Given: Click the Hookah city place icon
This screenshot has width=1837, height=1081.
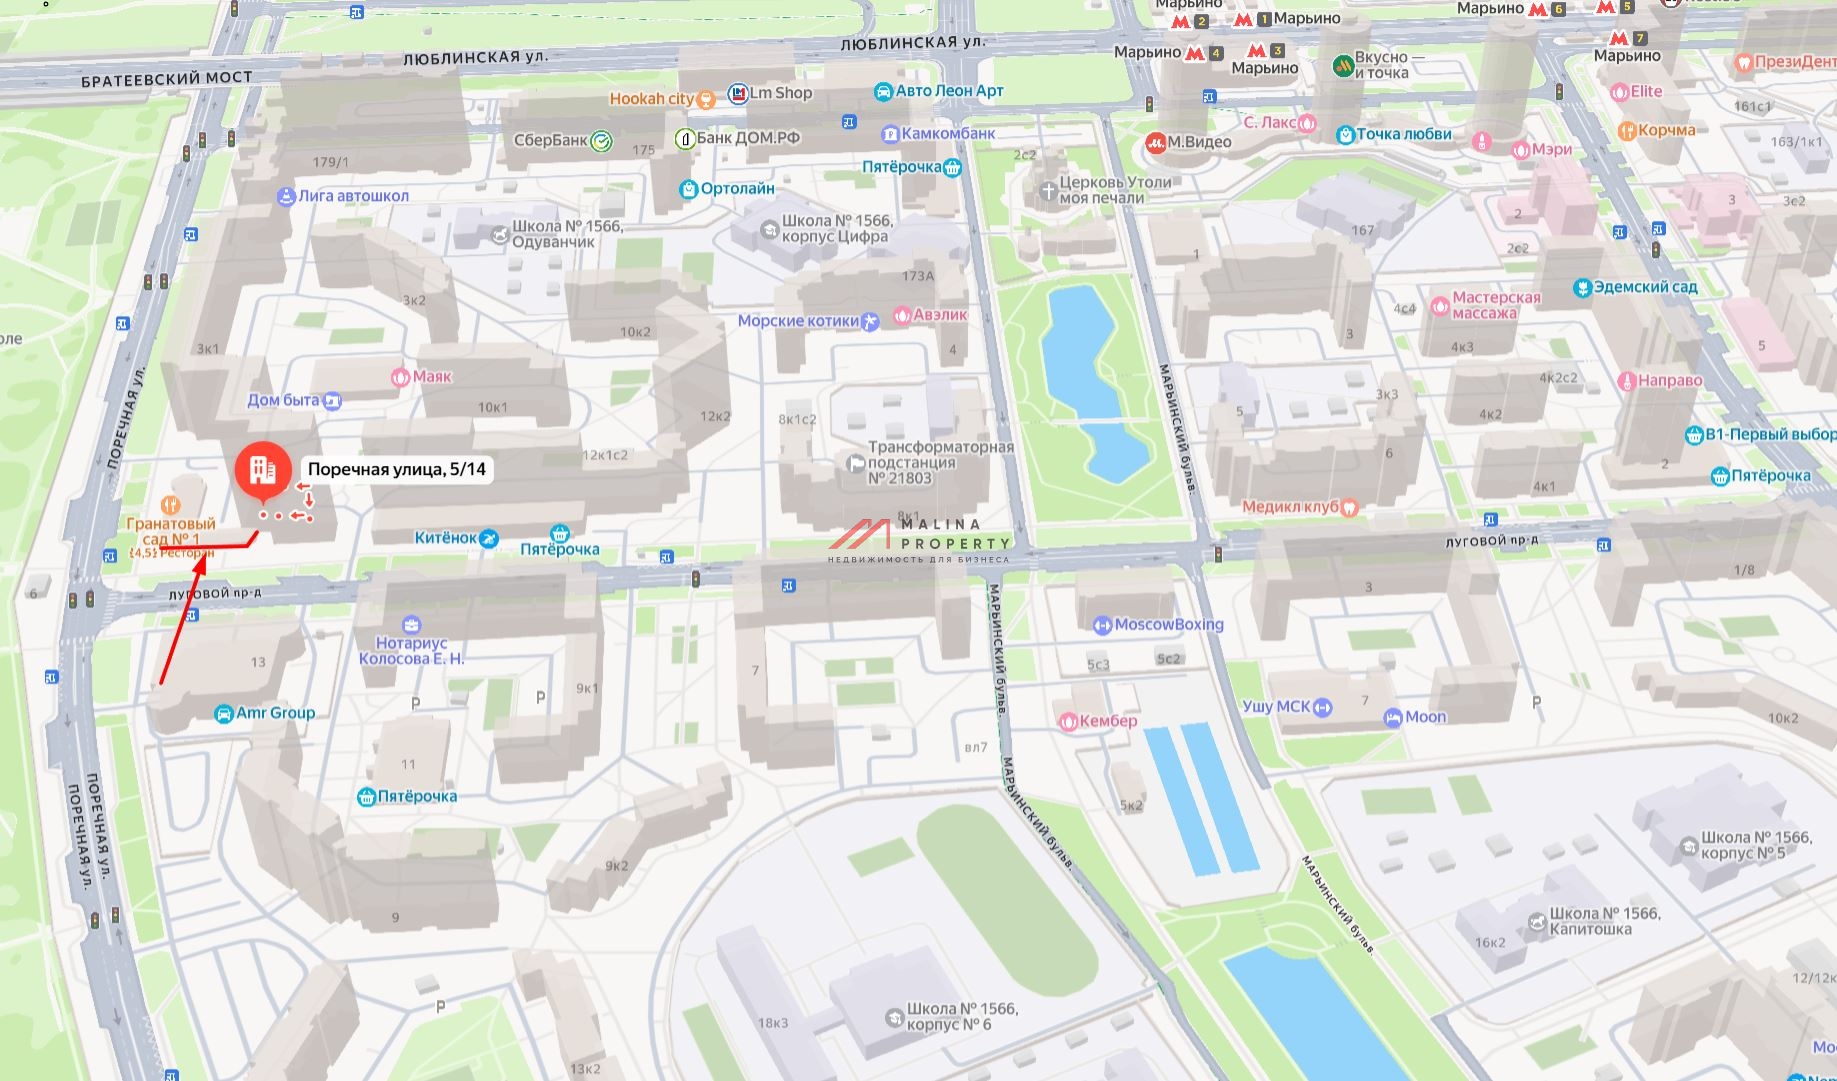Looking at the screenshot, I should (706, 99).
